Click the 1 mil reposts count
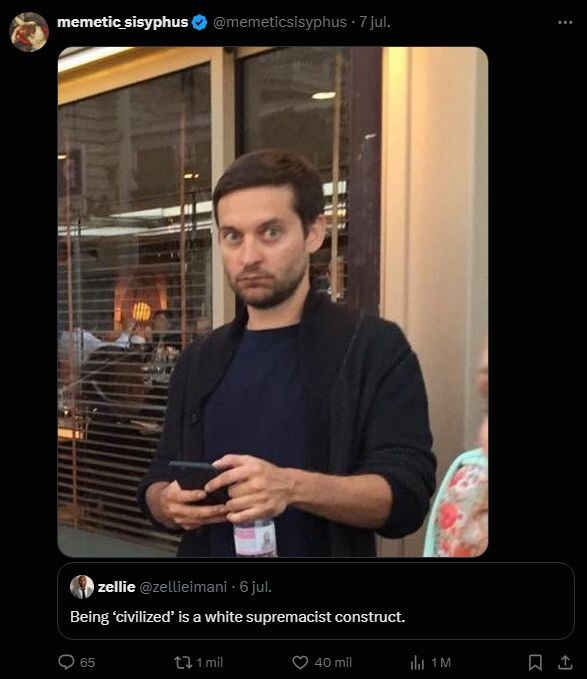The image size is (587, 679). 210,662
